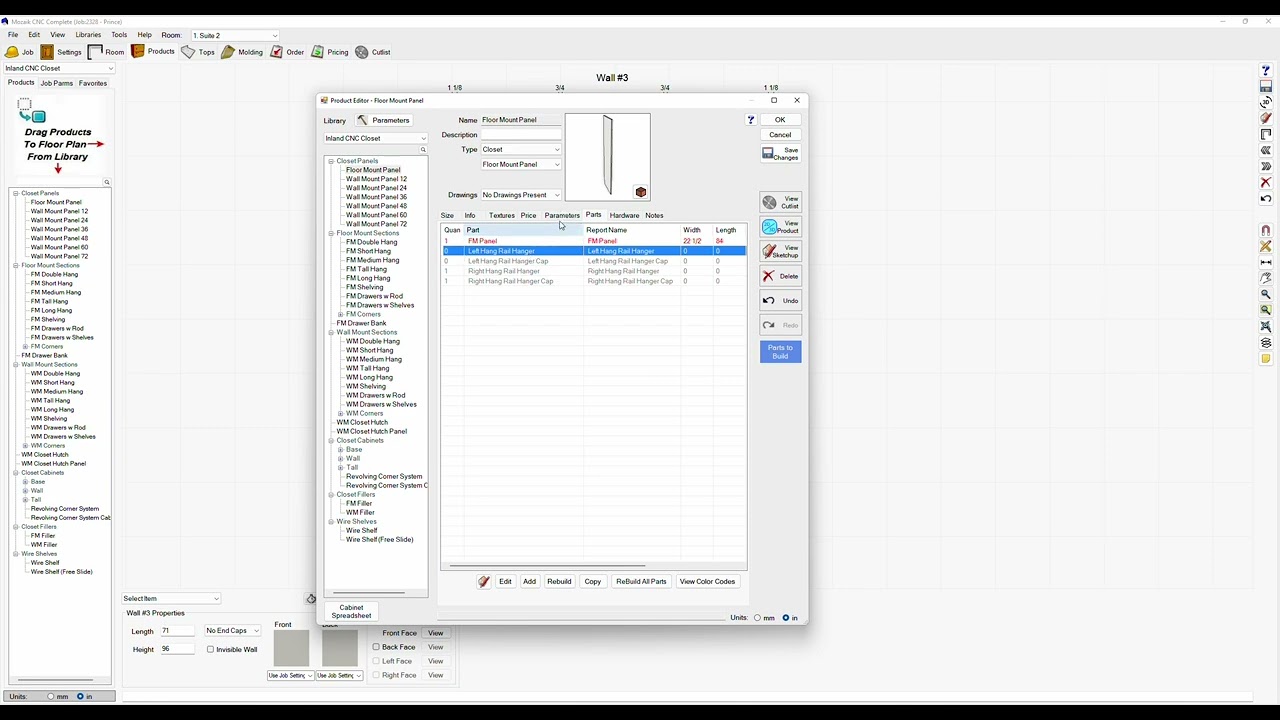Click help question mark in Product Editor
Screen dimensions: 1280x720
click(751, 120)
